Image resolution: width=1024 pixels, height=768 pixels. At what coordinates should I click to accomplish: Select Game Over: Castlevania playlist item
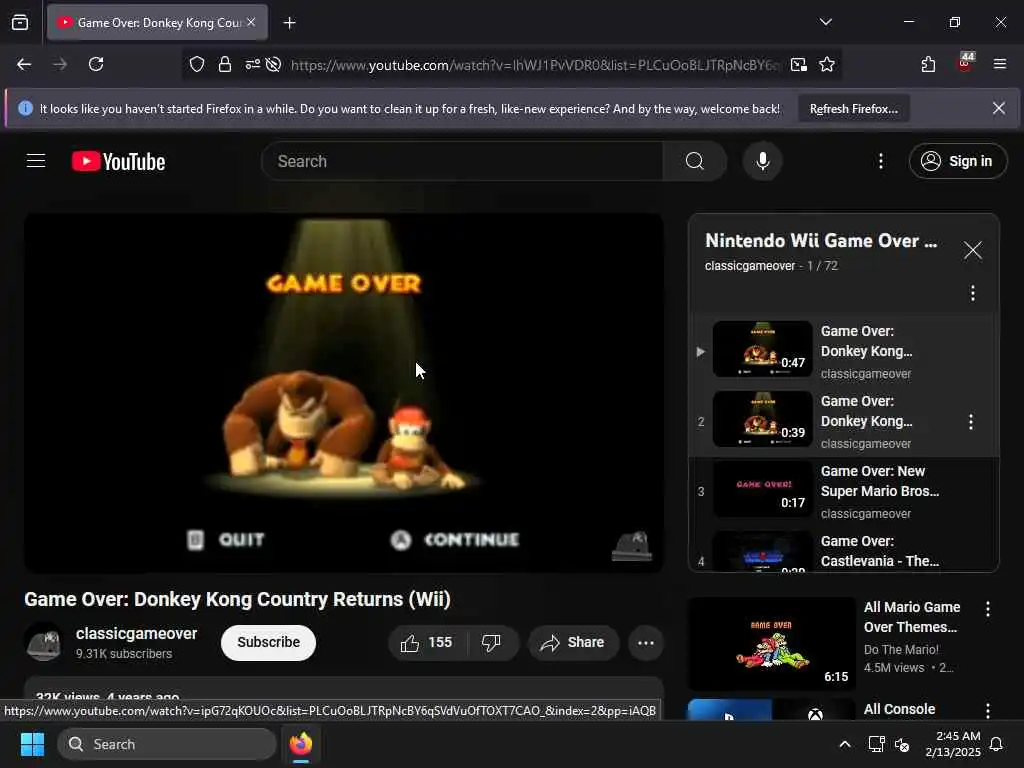tap(844, 551)
